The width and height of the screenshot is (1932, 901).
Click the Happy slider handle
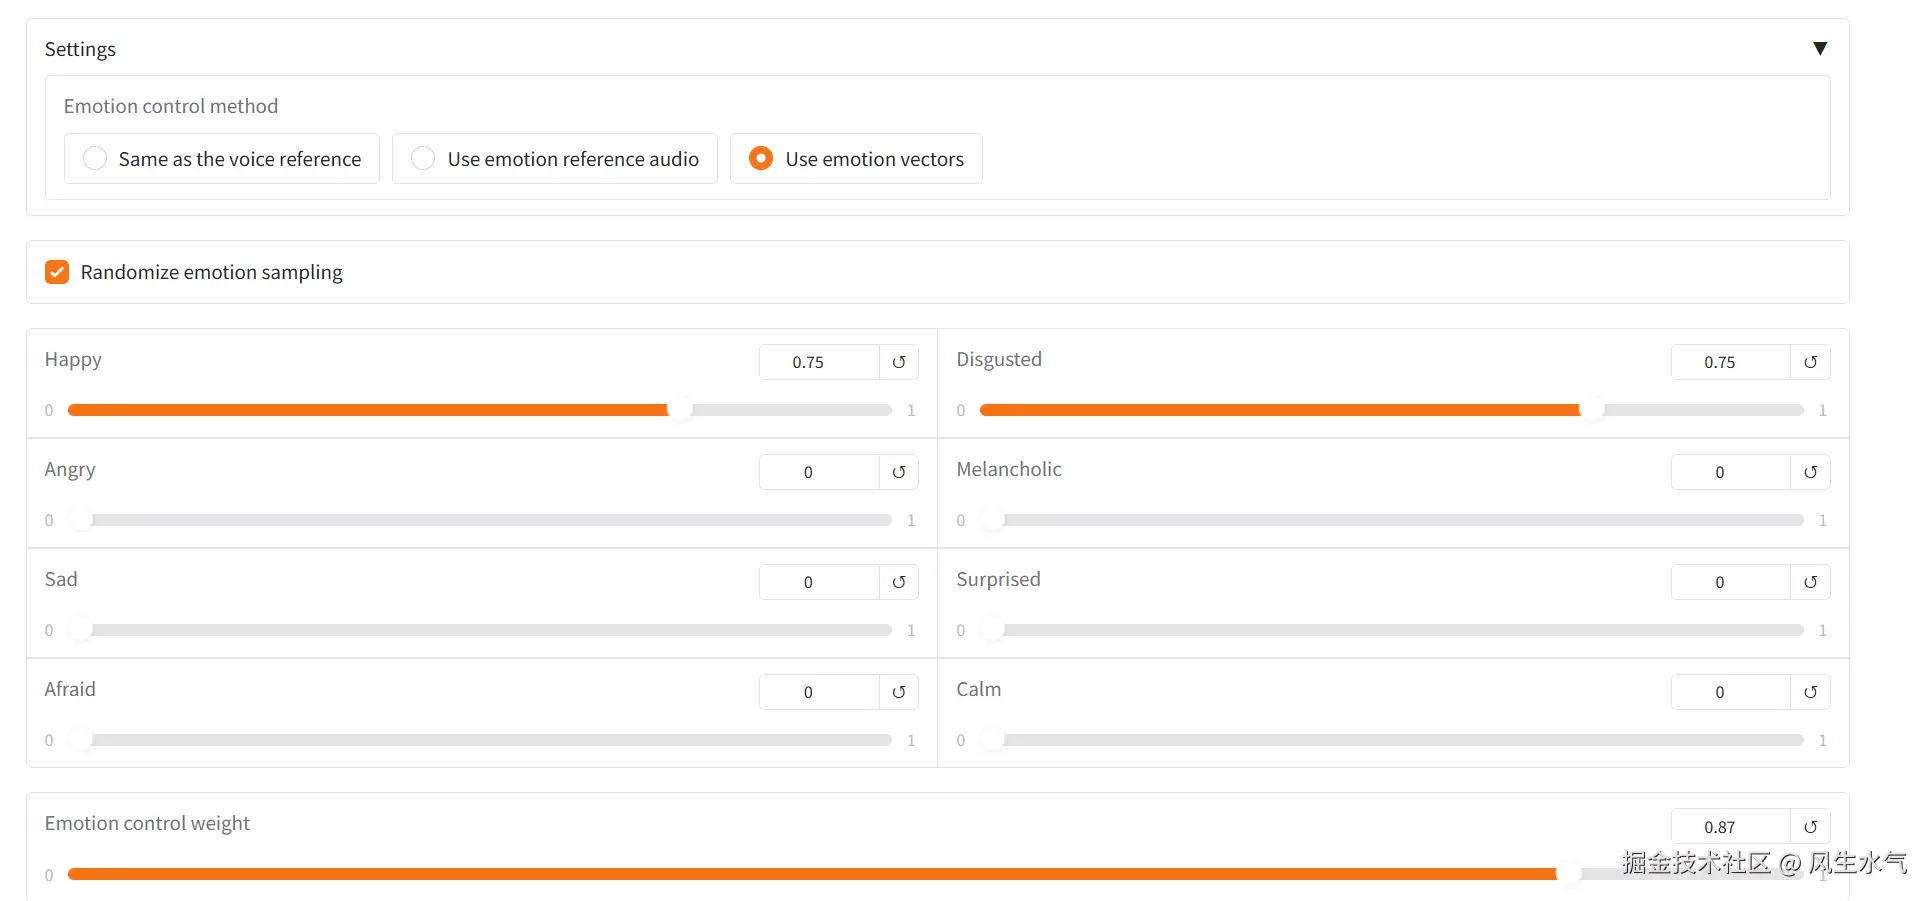[x=680, y=410]
